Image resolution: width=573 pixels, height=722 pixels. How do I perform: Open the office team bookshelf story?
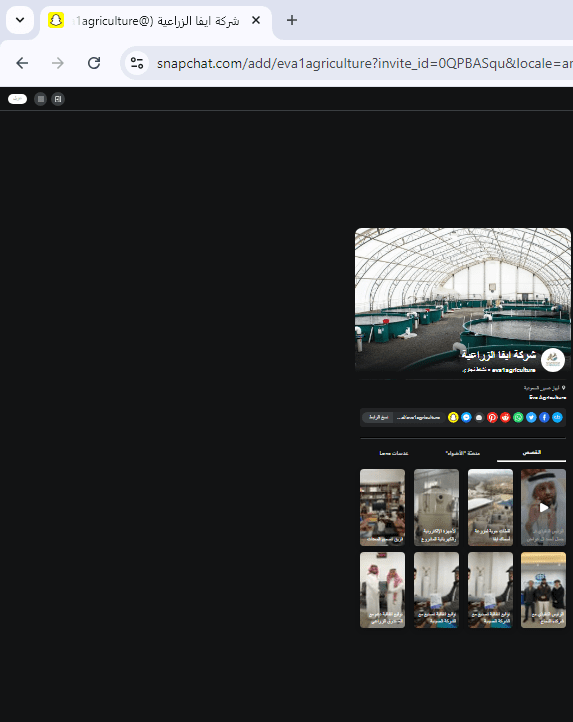tap(382, 507)
